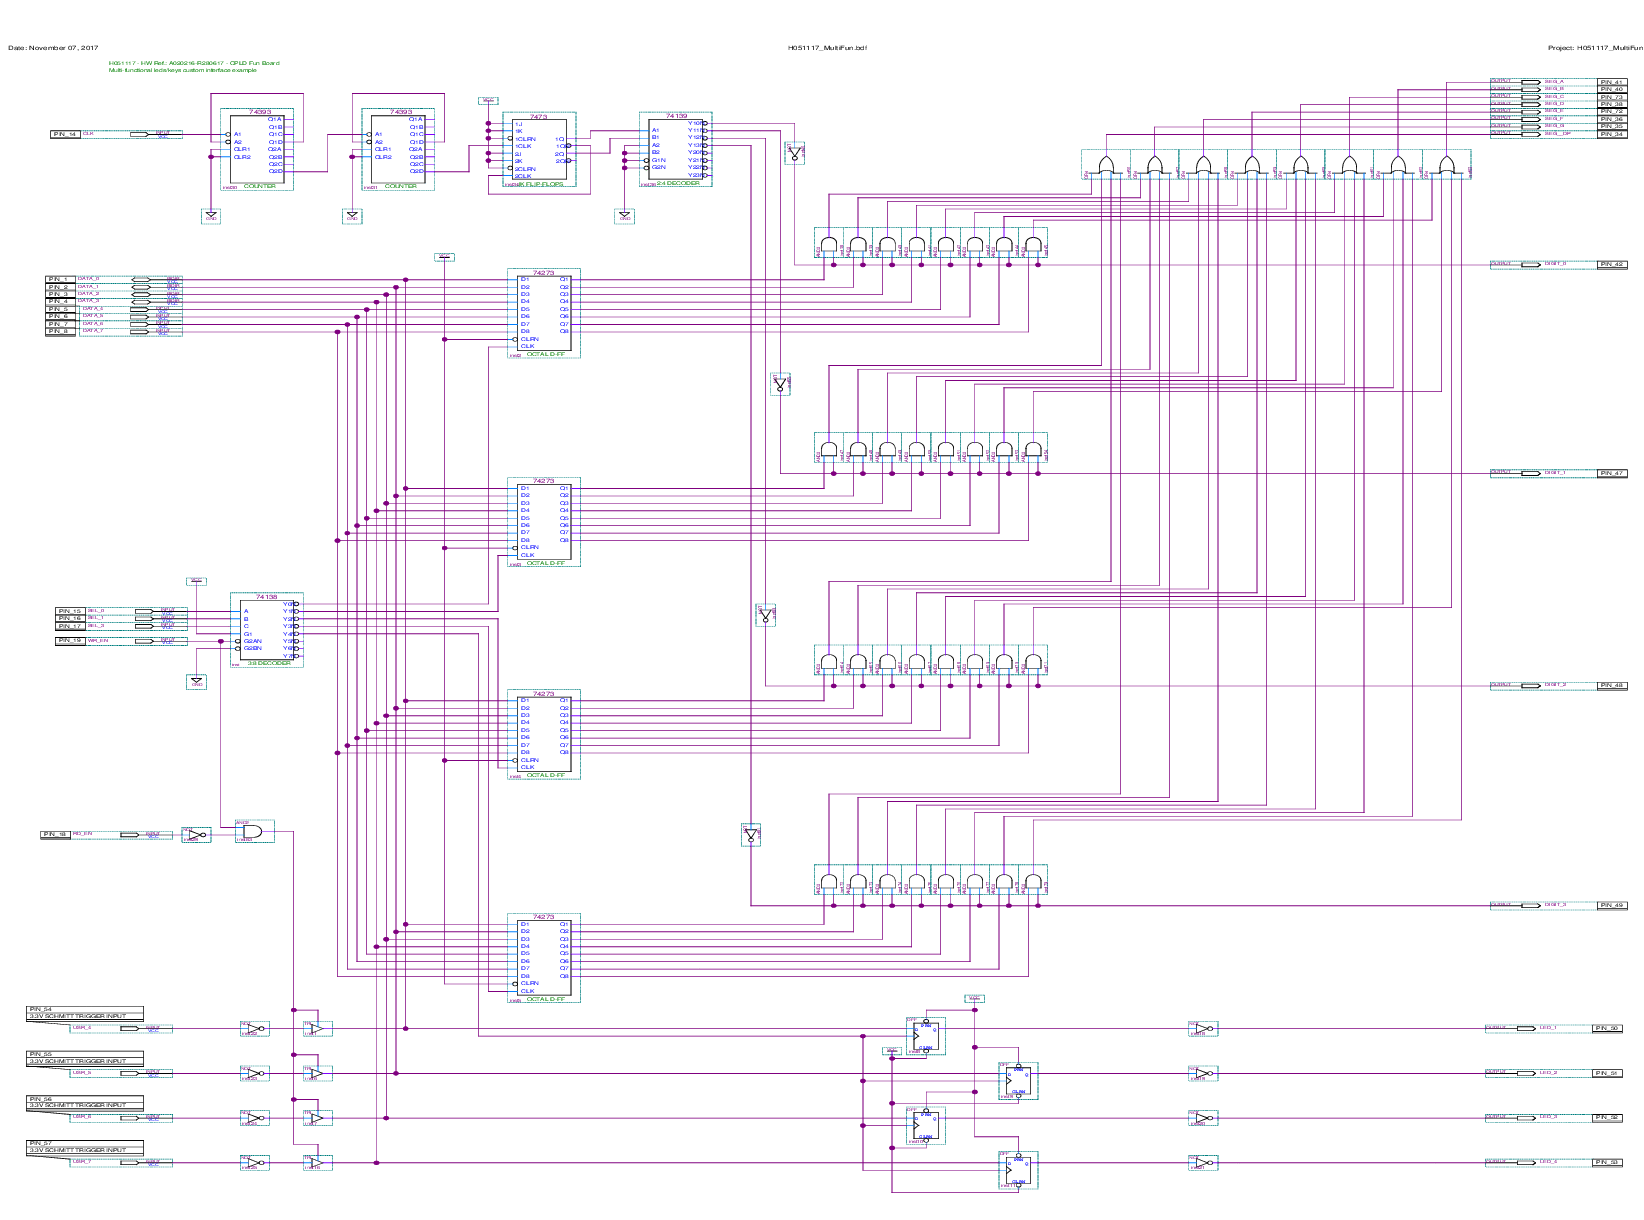This screenshot has height=1220, width=1644.
Task: Select the bottommost 74273 octal D-FF block
Action: [x=543, y=957]
